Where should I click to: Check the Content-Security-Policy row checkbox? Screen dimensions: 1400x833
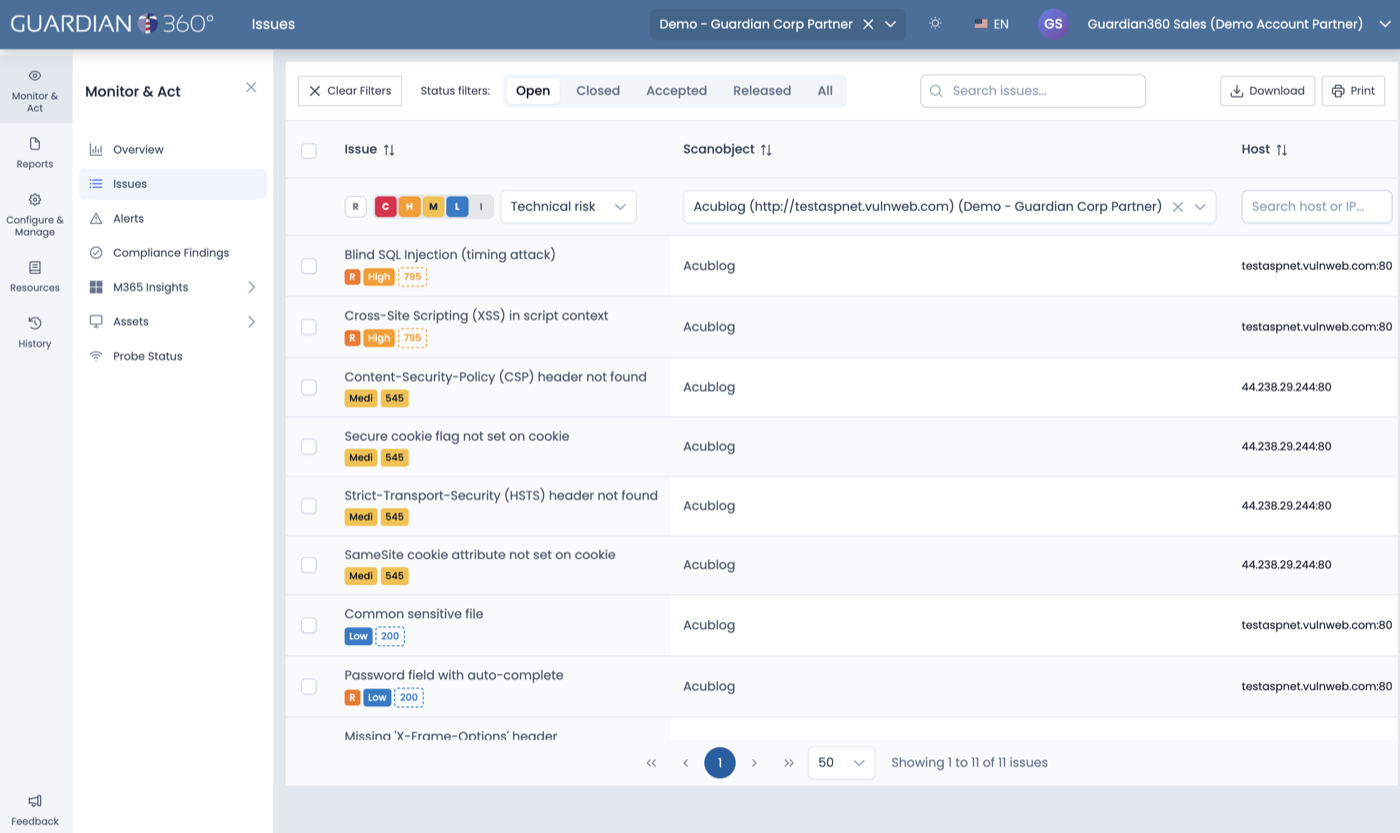click(309, 387)
